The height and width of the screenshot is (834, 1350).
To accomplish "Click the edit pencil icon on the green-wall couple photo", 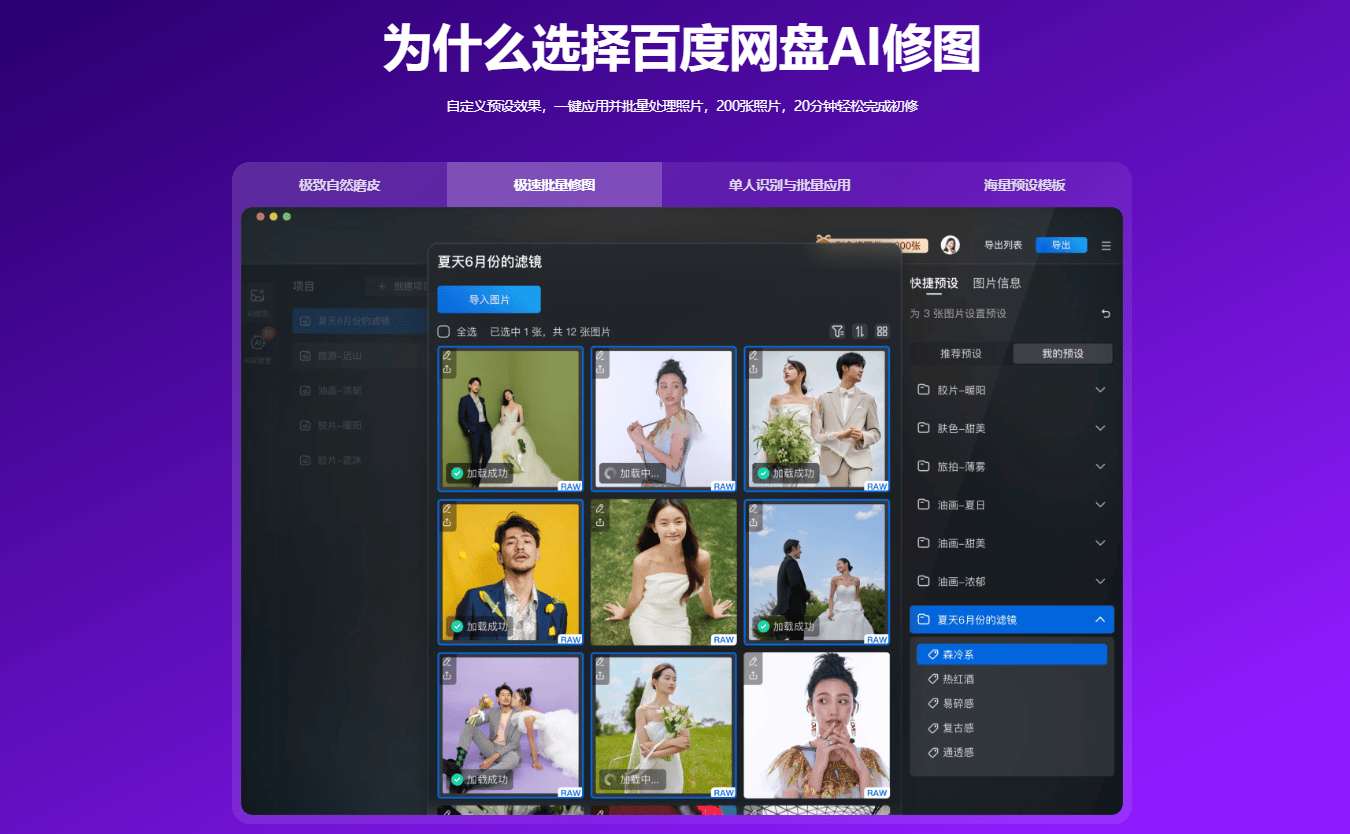I will (447, 356).
